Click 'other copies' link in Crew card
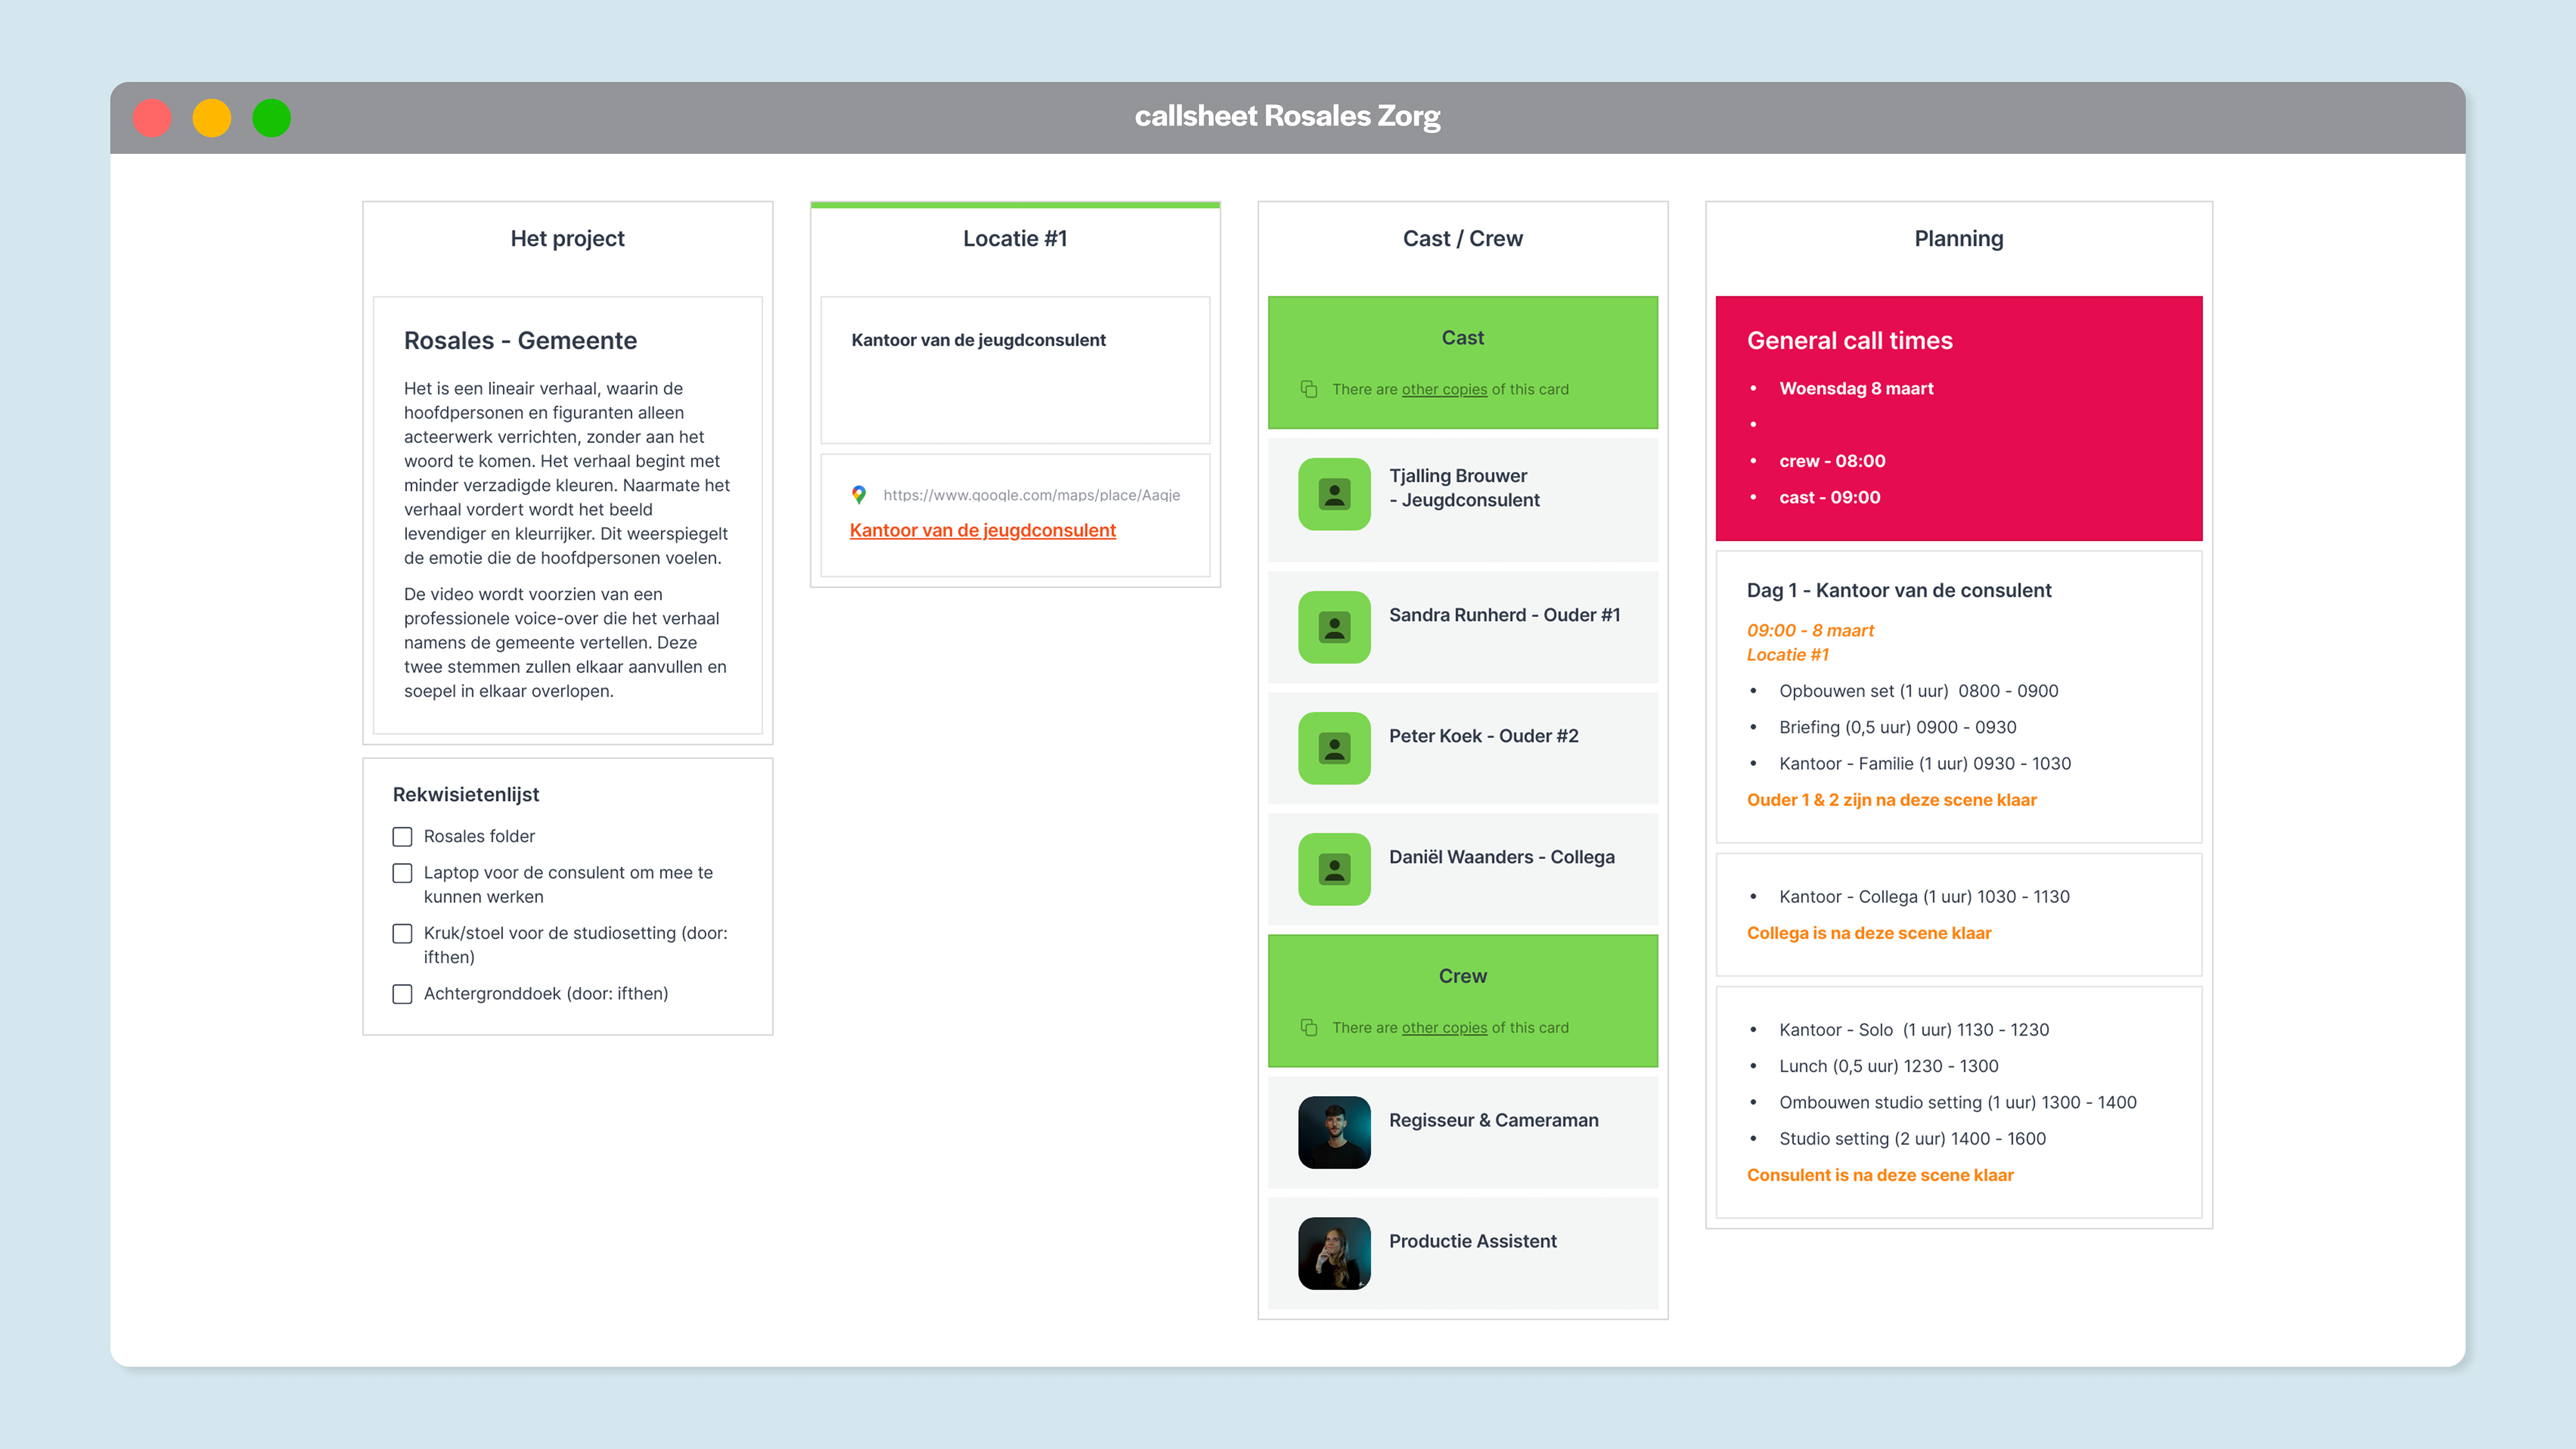The image size is (2576, 1449). coord(1444,1027)
